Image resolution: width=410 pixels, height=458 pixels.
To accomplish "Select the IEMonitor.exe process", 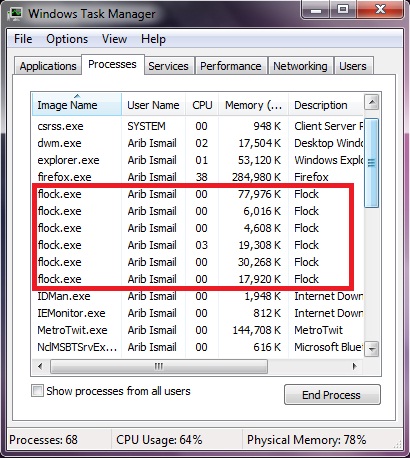I will [x=197, y=313].
